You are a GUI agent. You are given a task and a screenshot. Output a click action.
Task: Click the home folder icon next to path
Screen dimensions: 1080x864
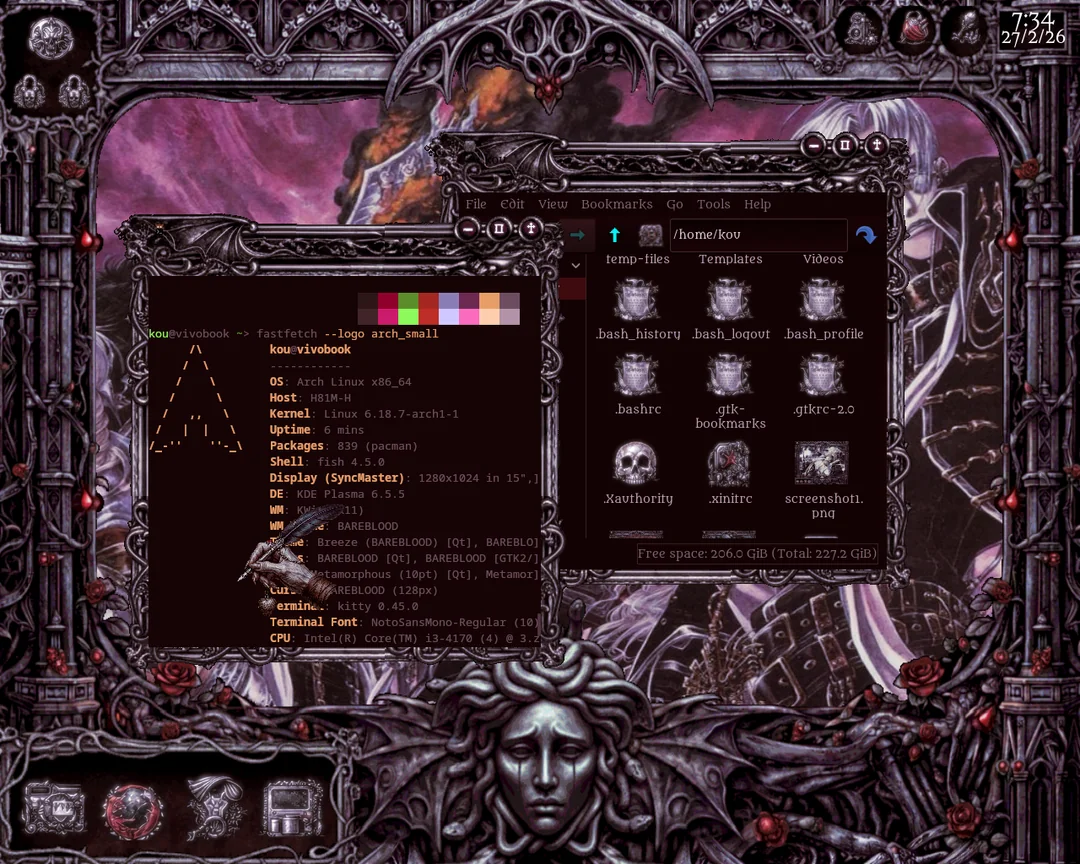(x=651, y=235)
